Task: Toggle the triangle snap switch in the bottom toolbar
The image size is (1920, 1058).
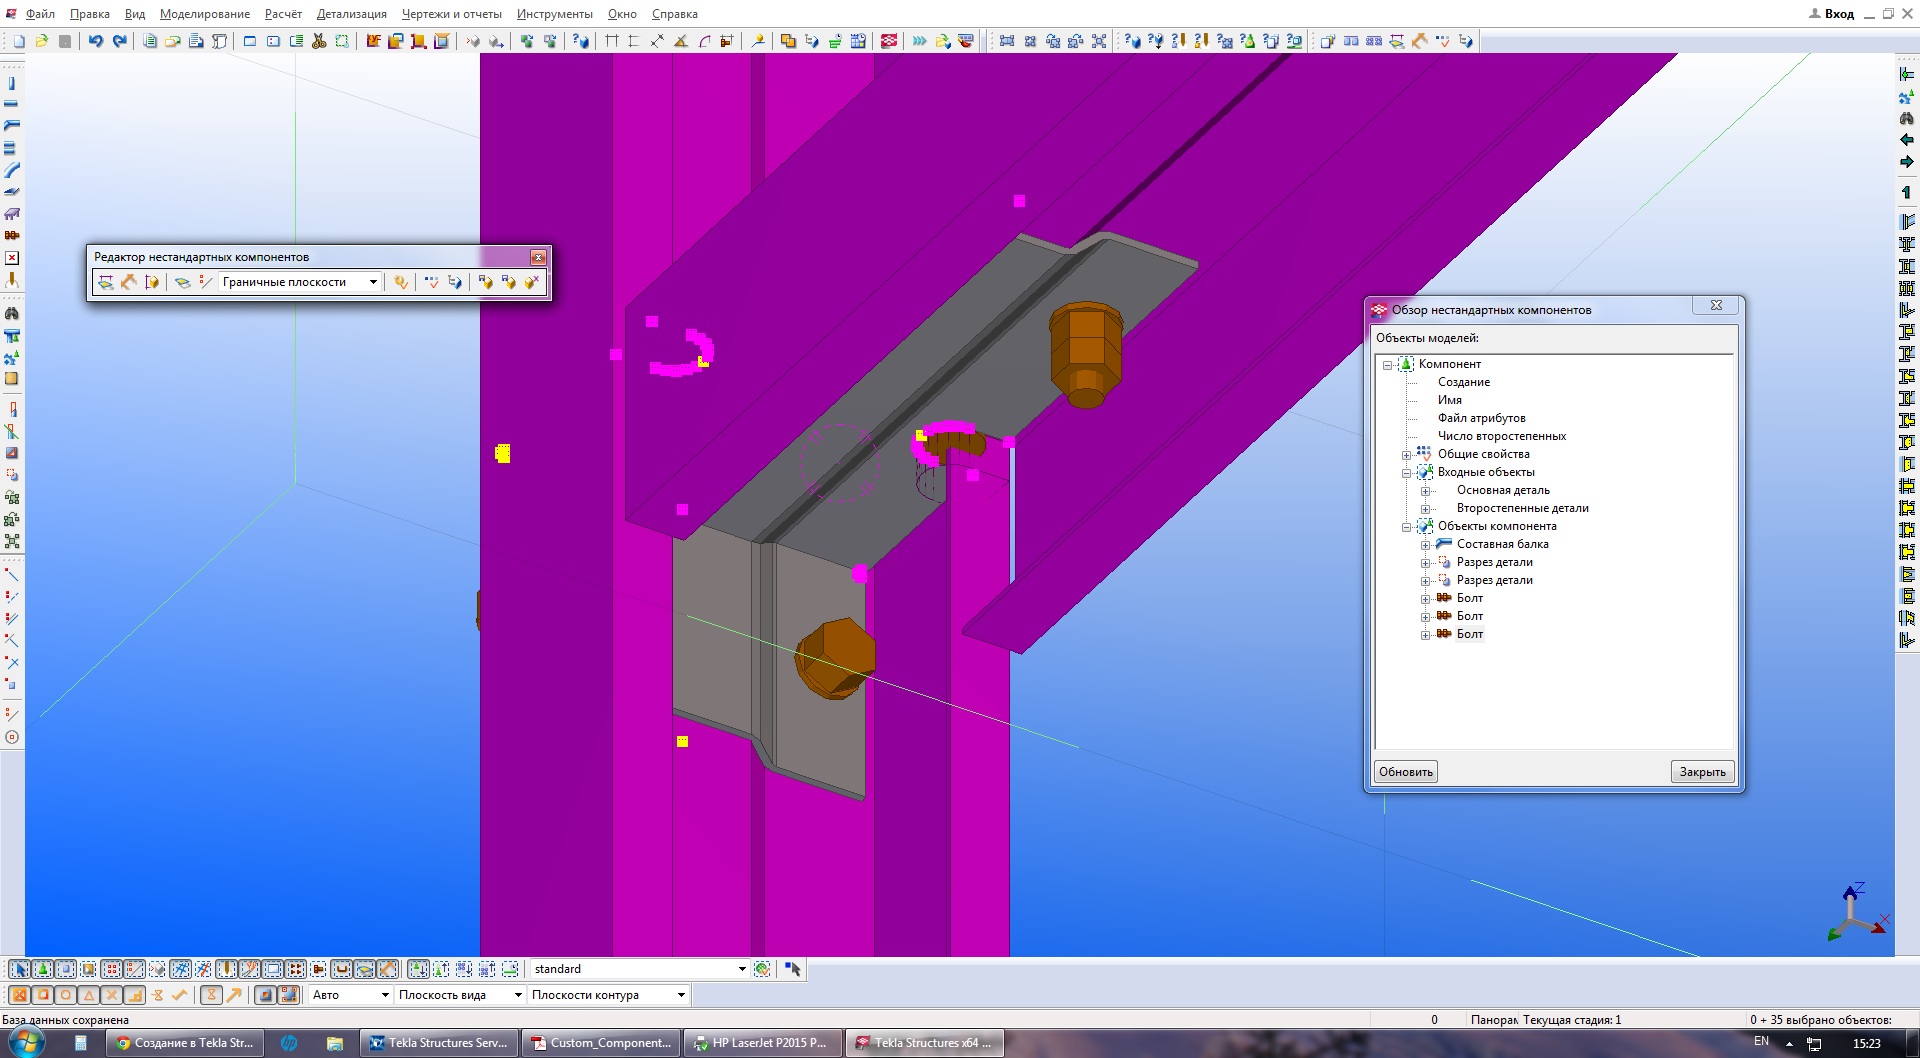Action: point(88,995)
